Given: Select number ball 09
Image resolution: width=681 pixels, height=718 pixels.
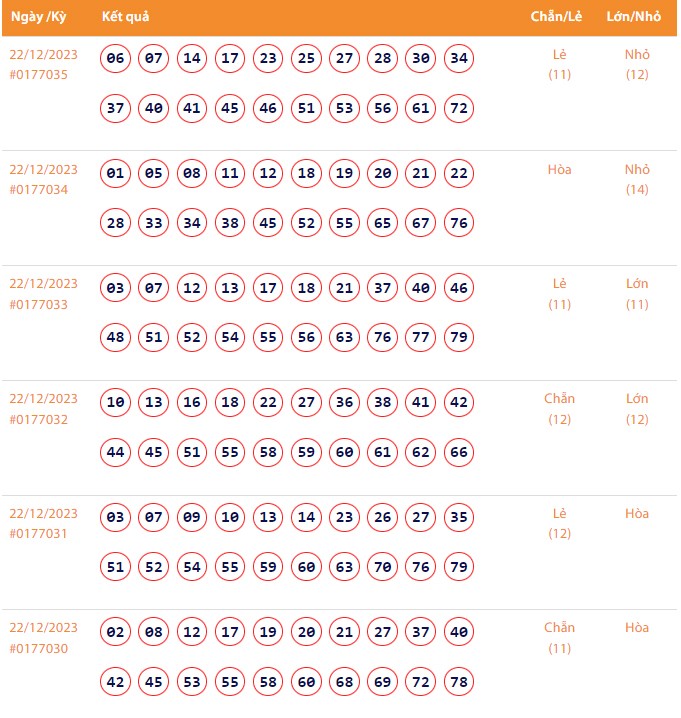Looking at the screenshot, I should (192, 518).
